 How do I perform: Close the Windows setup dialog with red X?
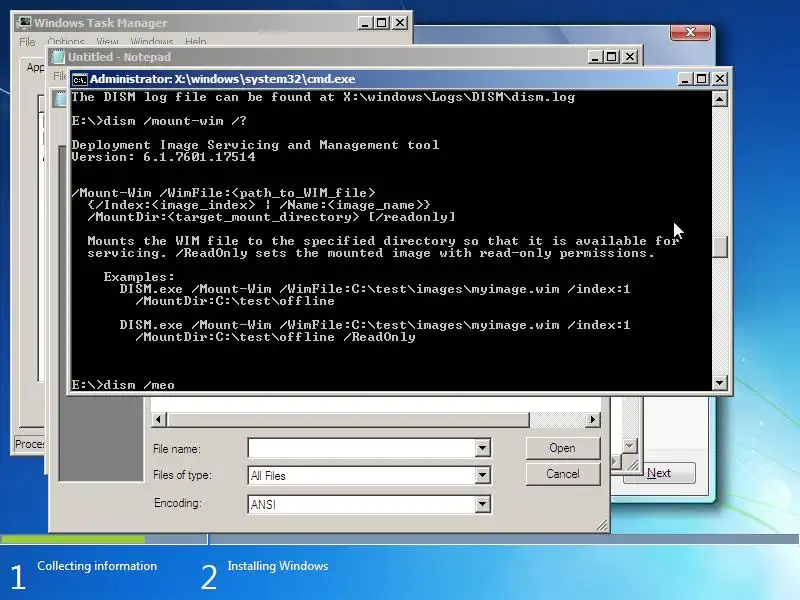(690, 32)
